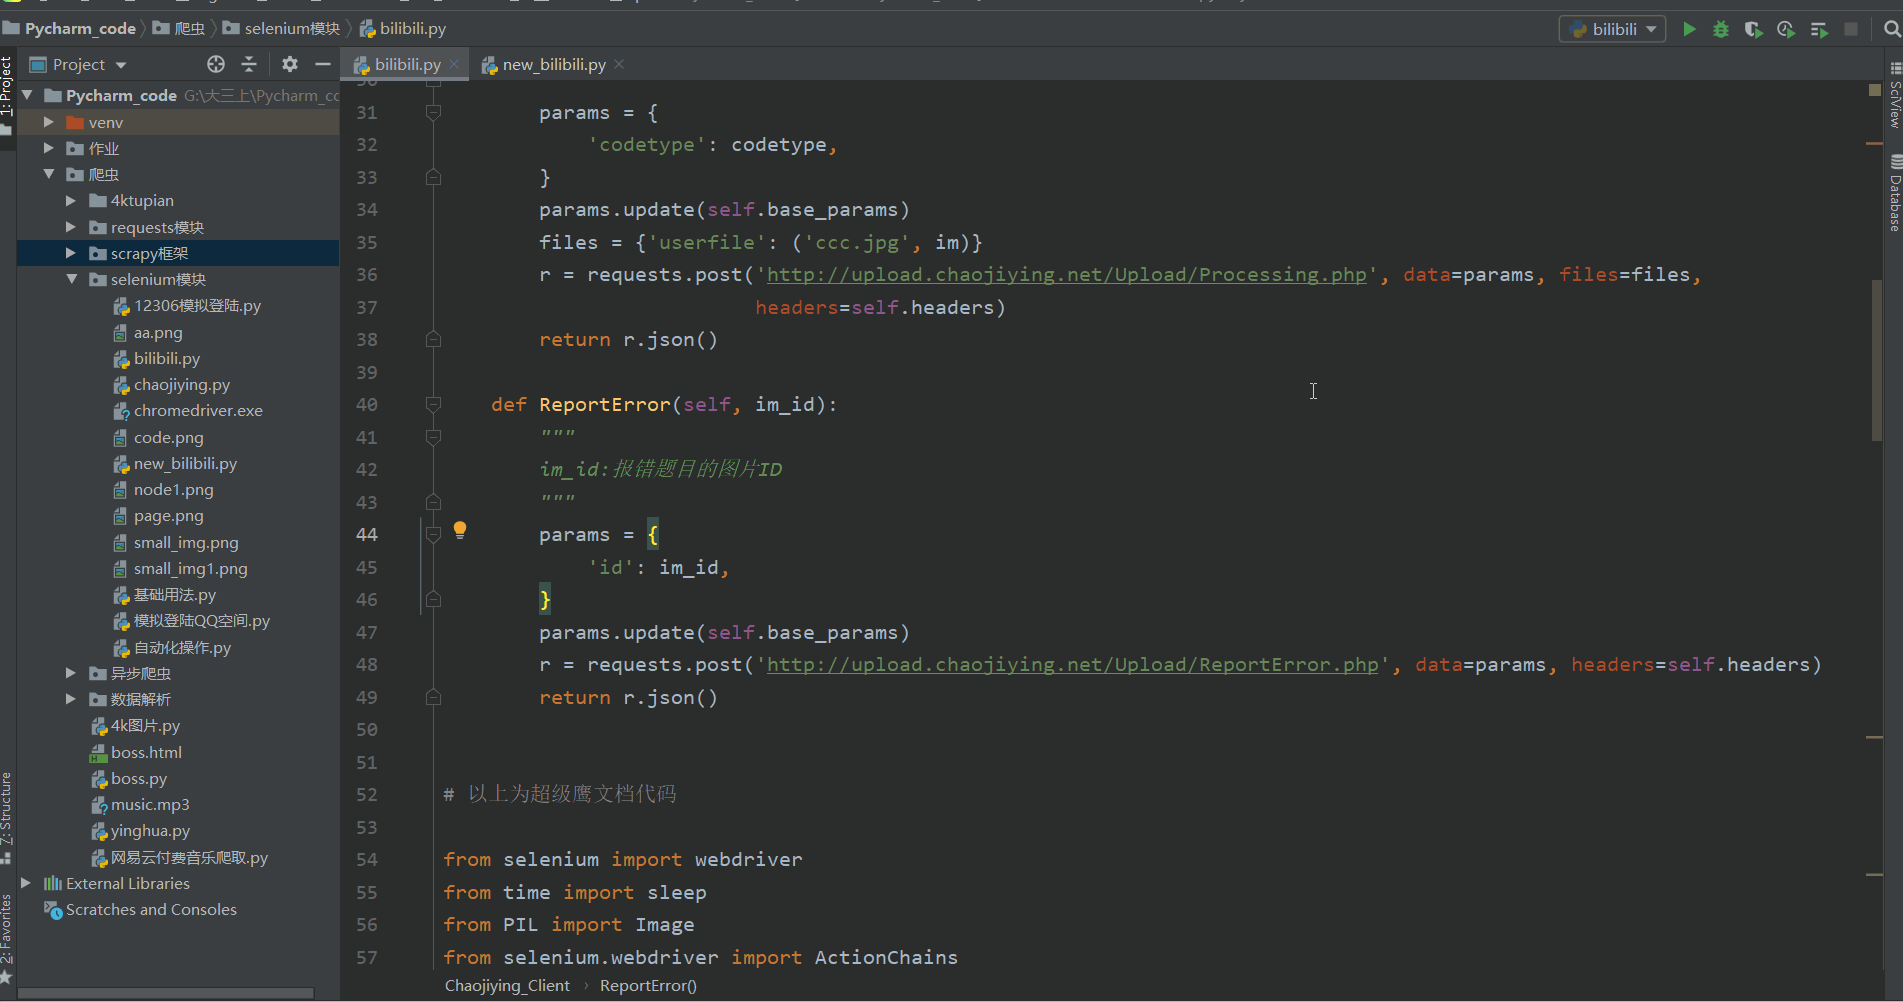This screenshot has width=1903, height=1002.
Task: Run with coverage using shield icon
Action: point(1753,29)
